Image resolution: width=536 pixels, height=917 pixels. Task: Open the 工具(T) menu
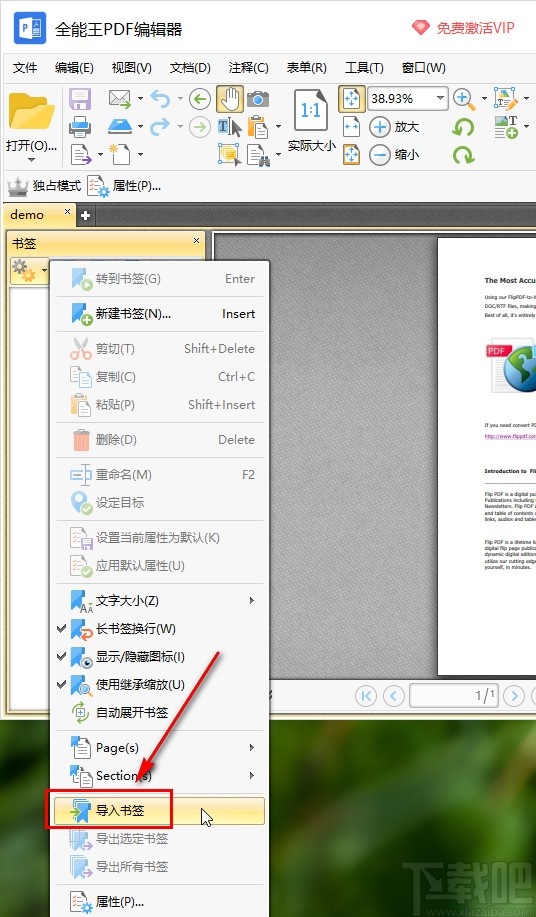coord(364,68)
